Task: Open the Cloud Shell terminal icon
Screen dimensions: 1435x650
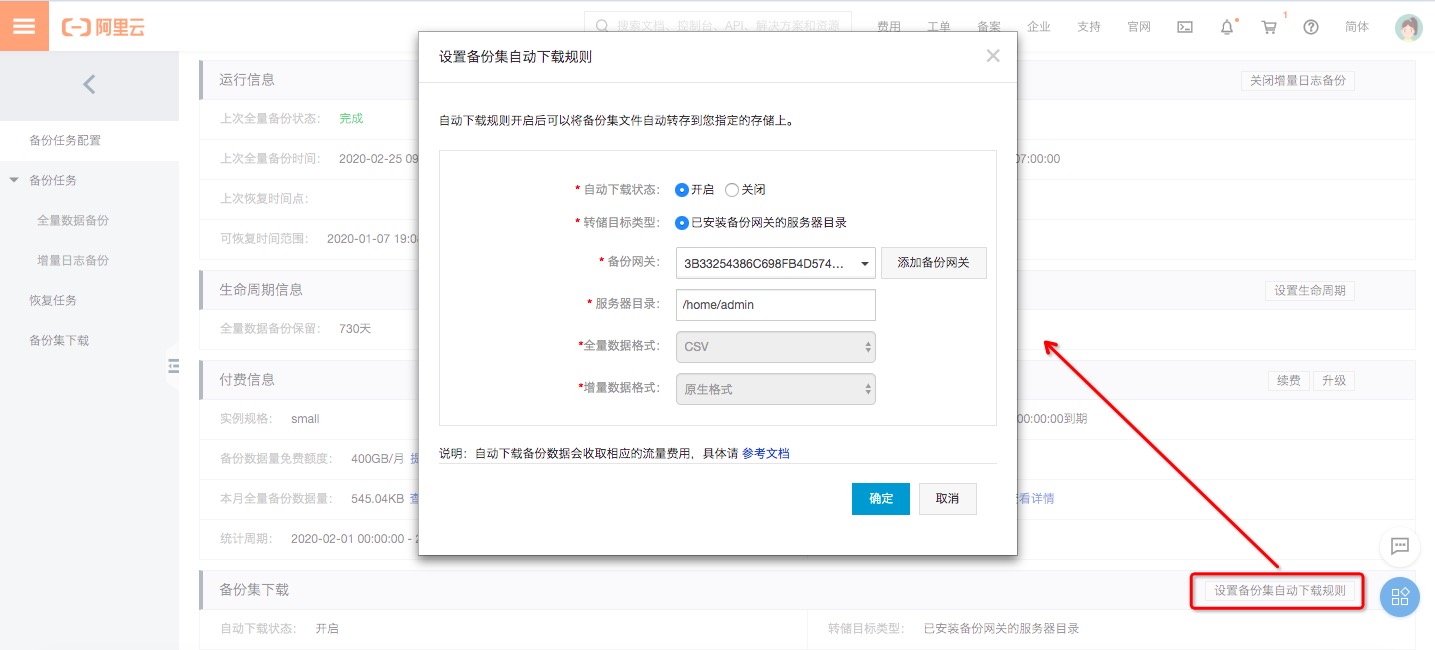Action: pos(1185,27)
